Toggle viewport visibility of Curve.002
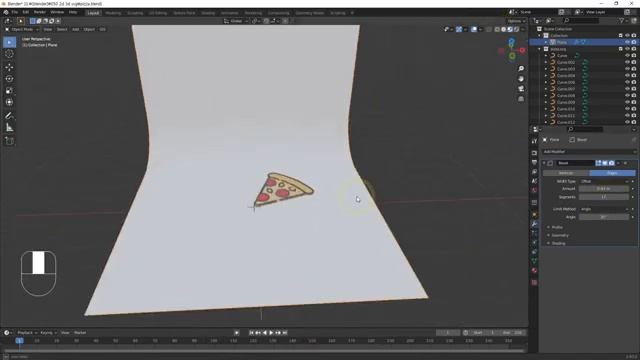The height and width of the screenshot is (360, 640). 627,62
